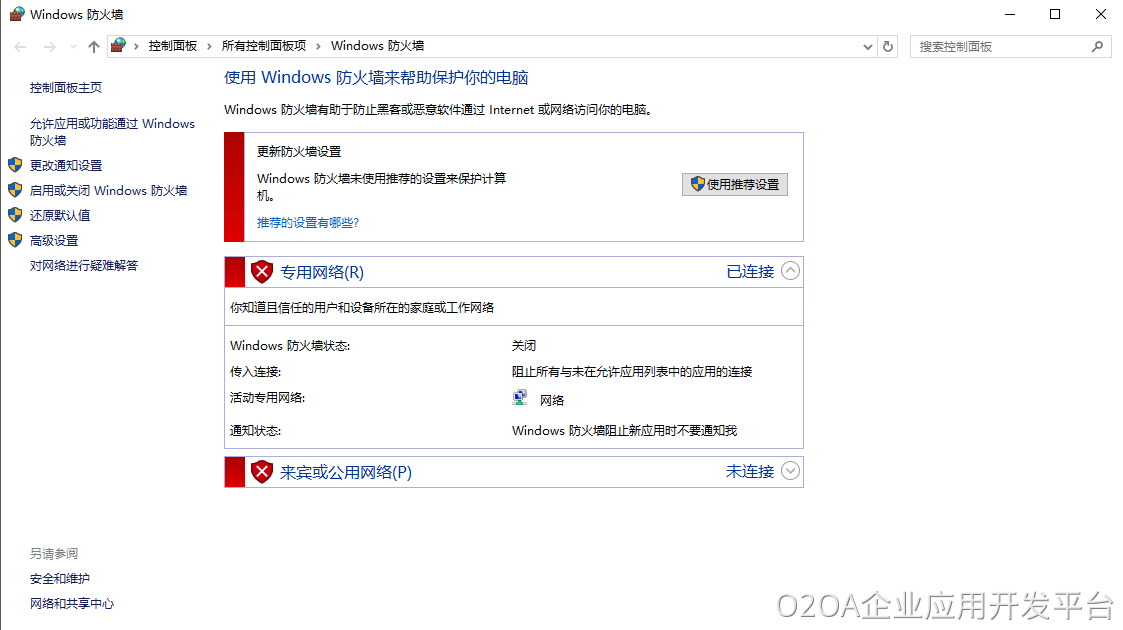Image resolution: width=1123 pixels, height=630 pixels.
Task: Expand the chevron after 控制面板 breadcrumb
Action: tap(209, 46)
